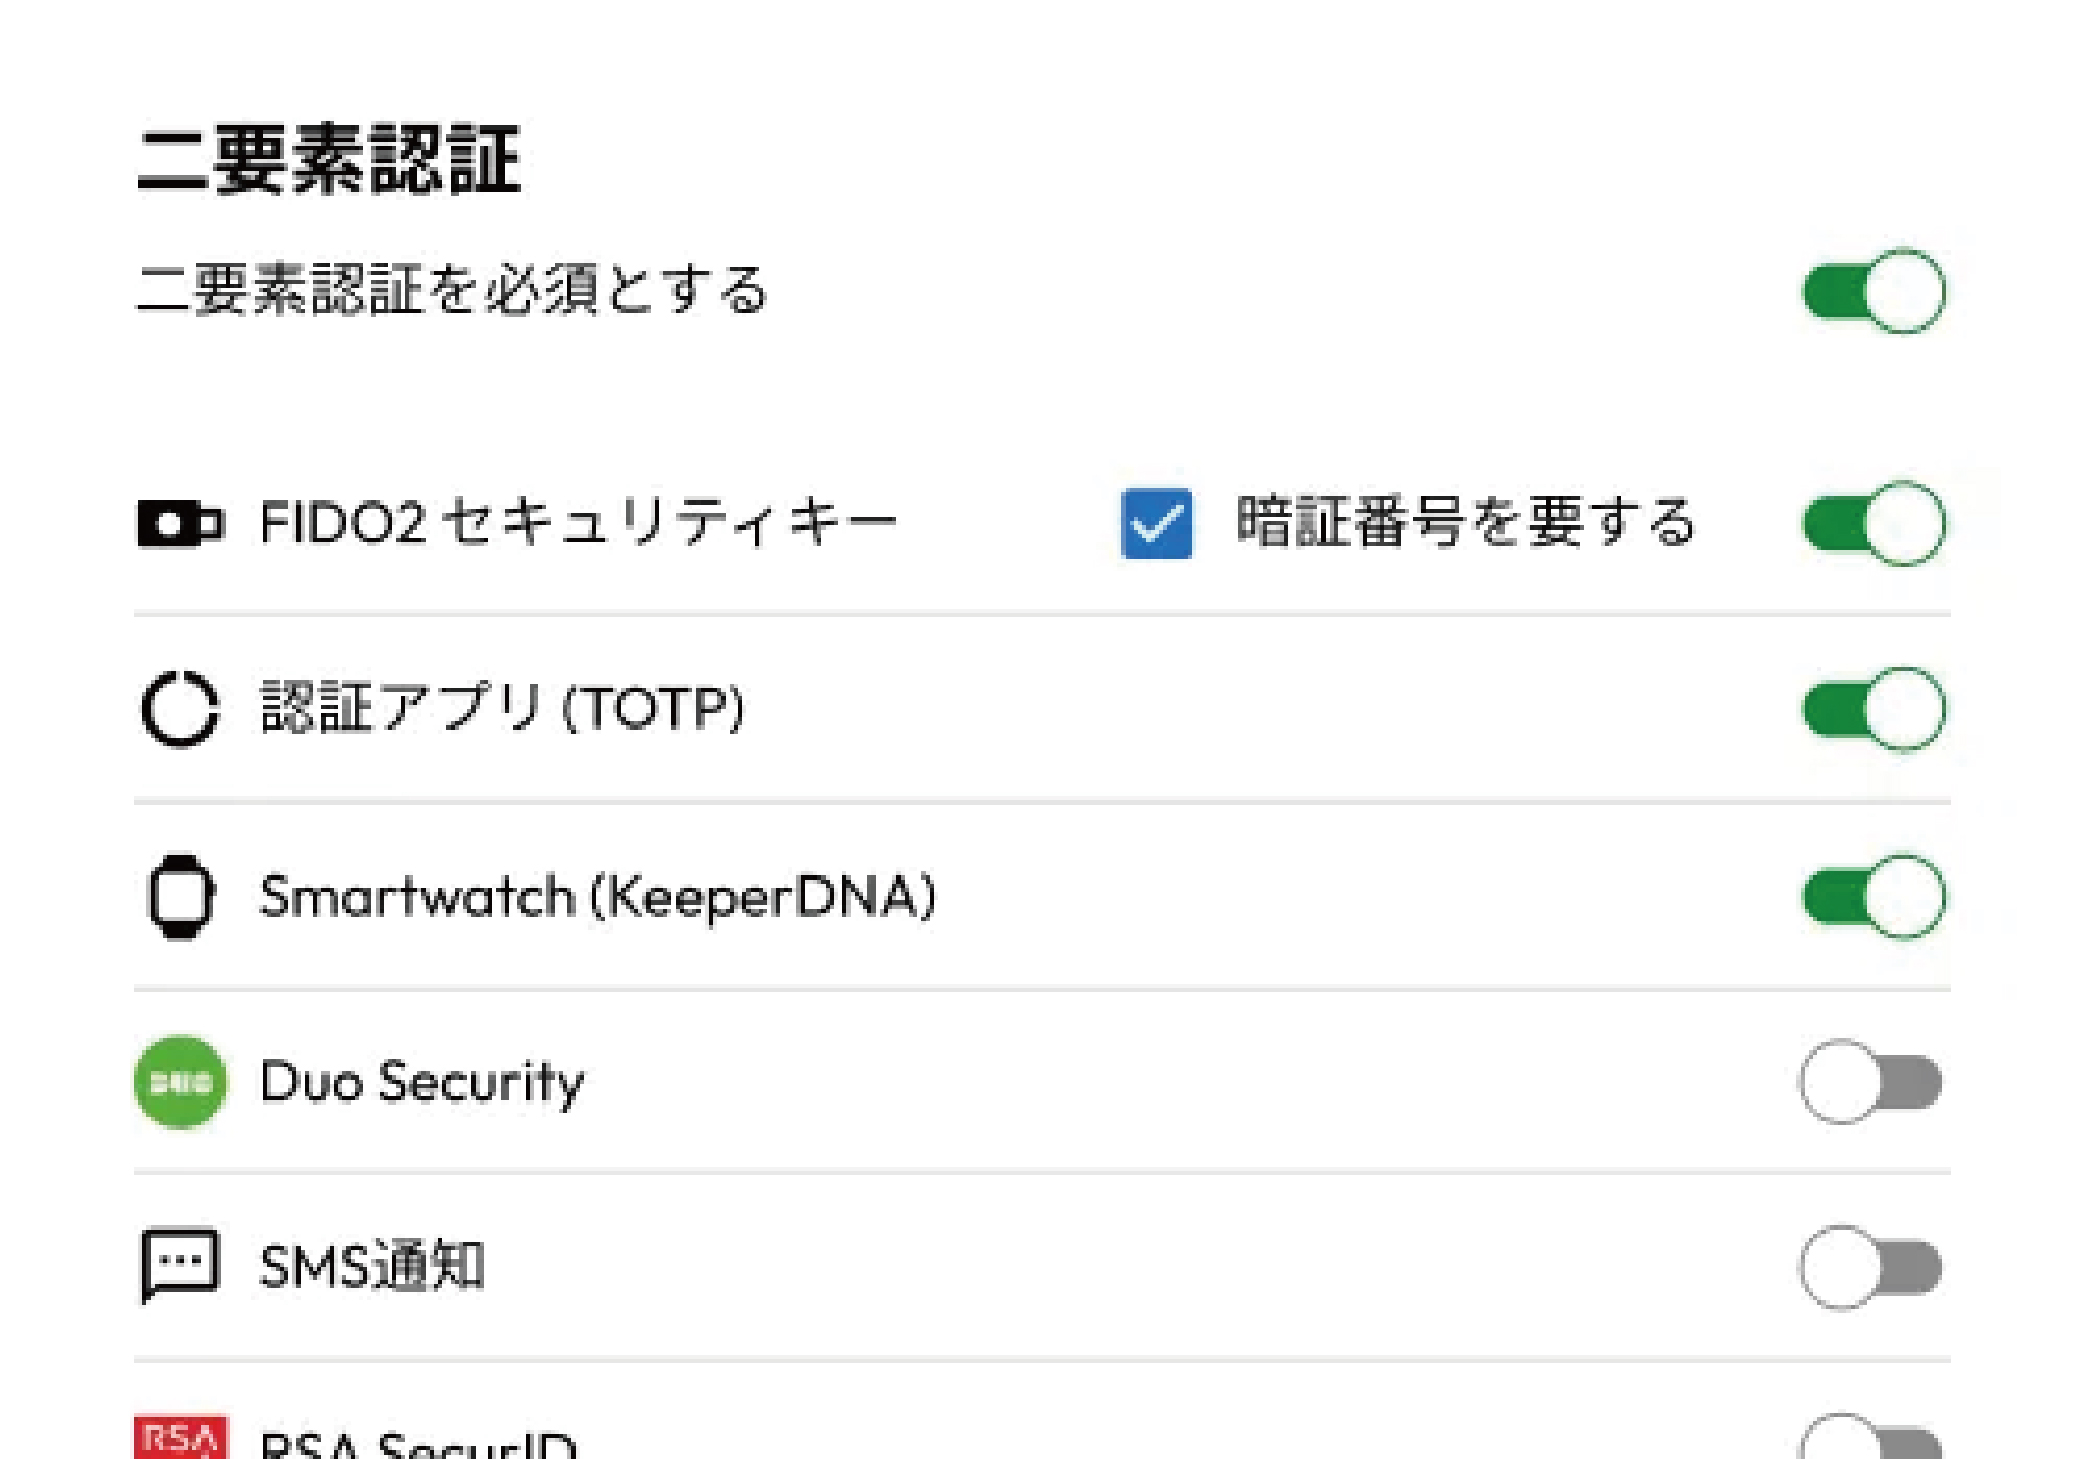Click the 認証アプリ (TOTP) label text
Viewport: 2084px width, 1459px height.
pos(502,708)
